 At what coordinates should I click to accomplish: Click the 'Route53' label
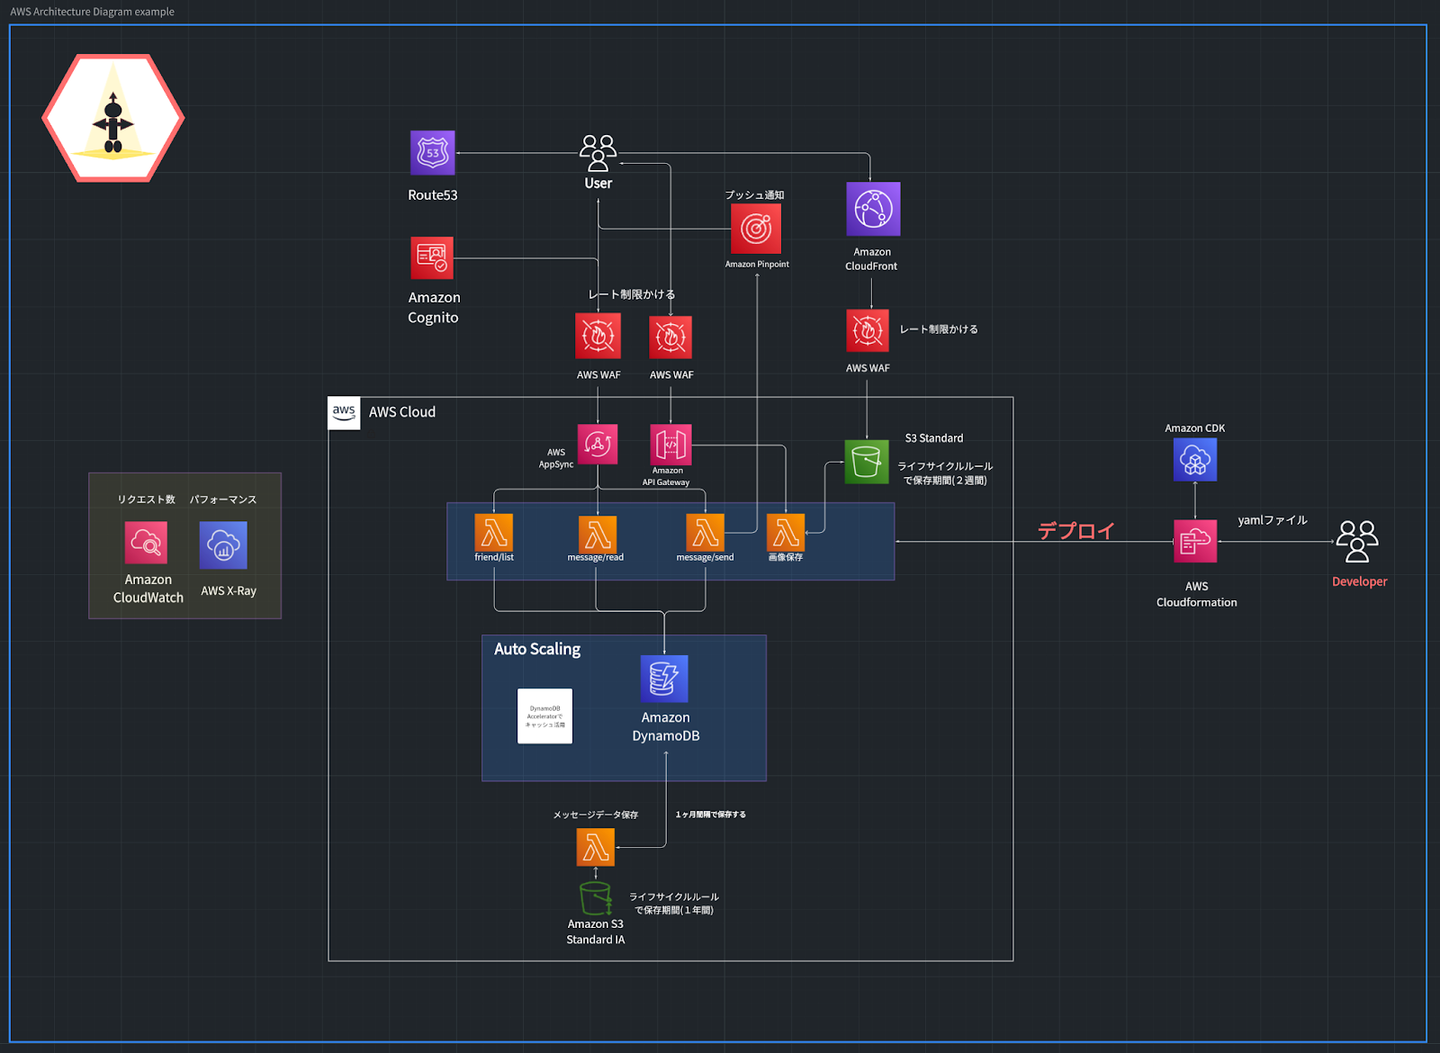tap(433, 195)
